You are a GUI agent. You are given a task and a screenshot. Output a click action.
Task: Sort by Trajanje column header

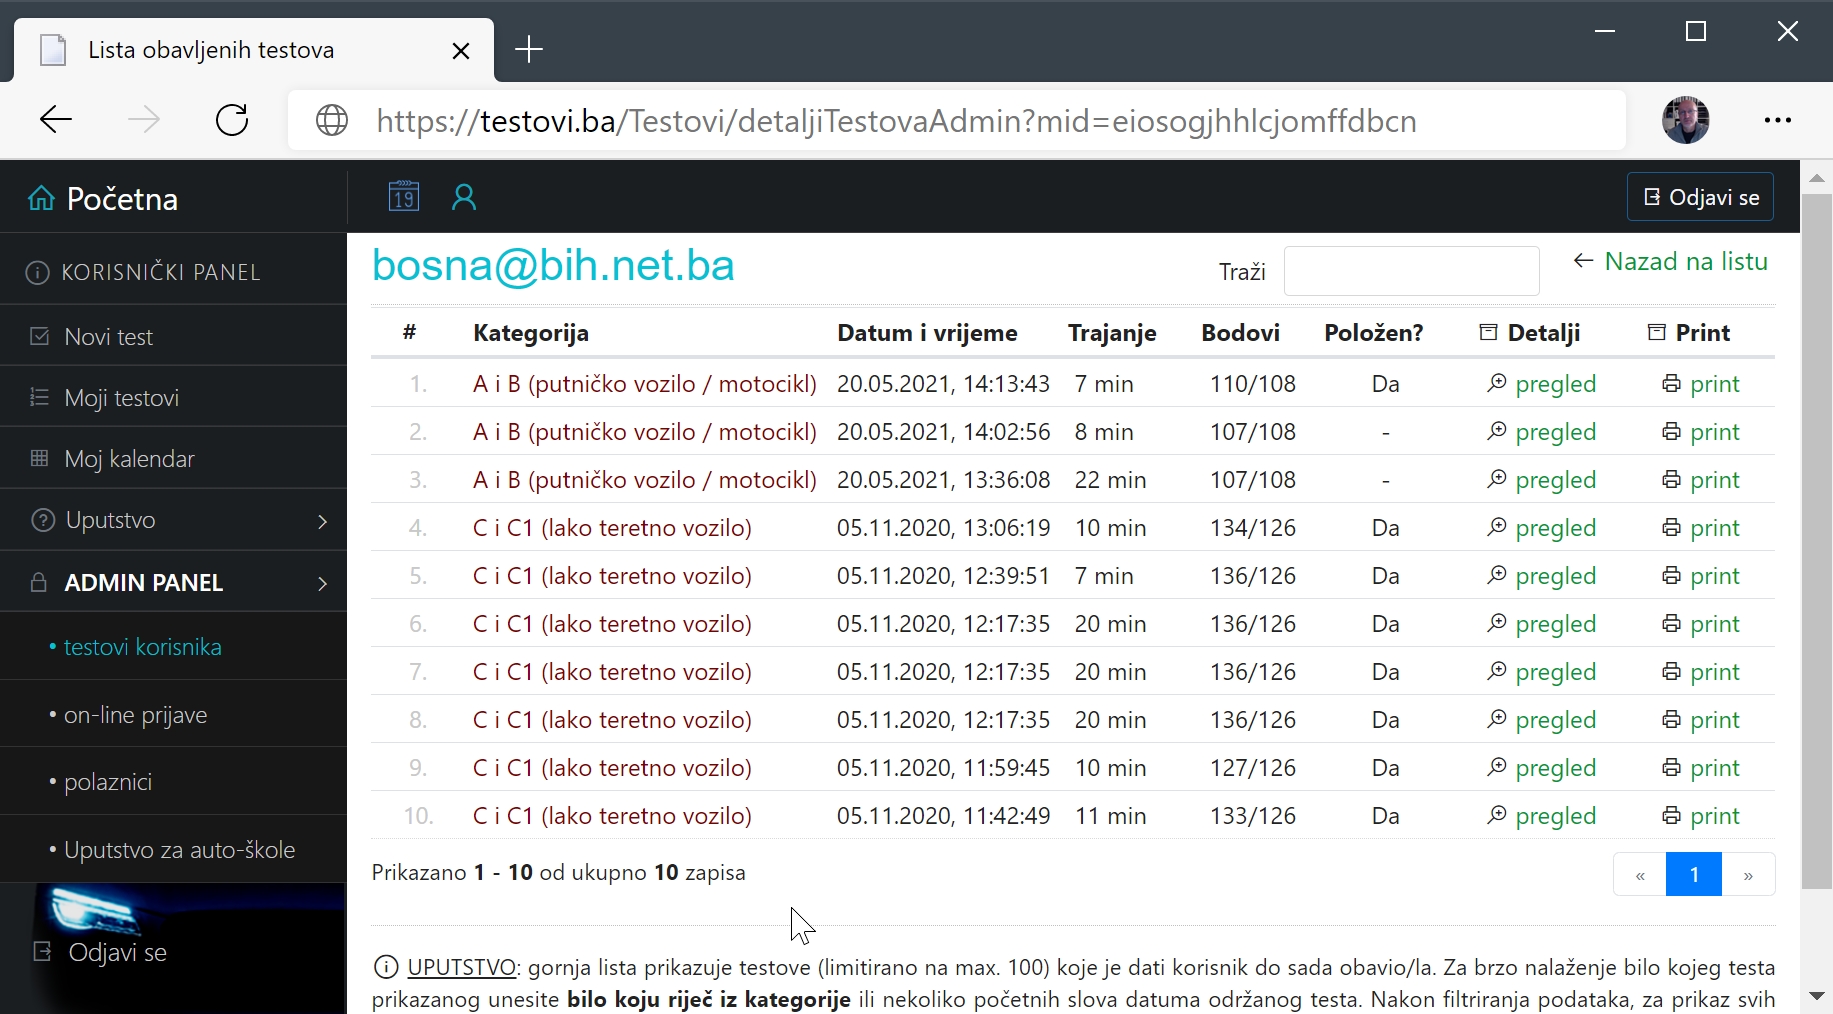point(1112,333)
